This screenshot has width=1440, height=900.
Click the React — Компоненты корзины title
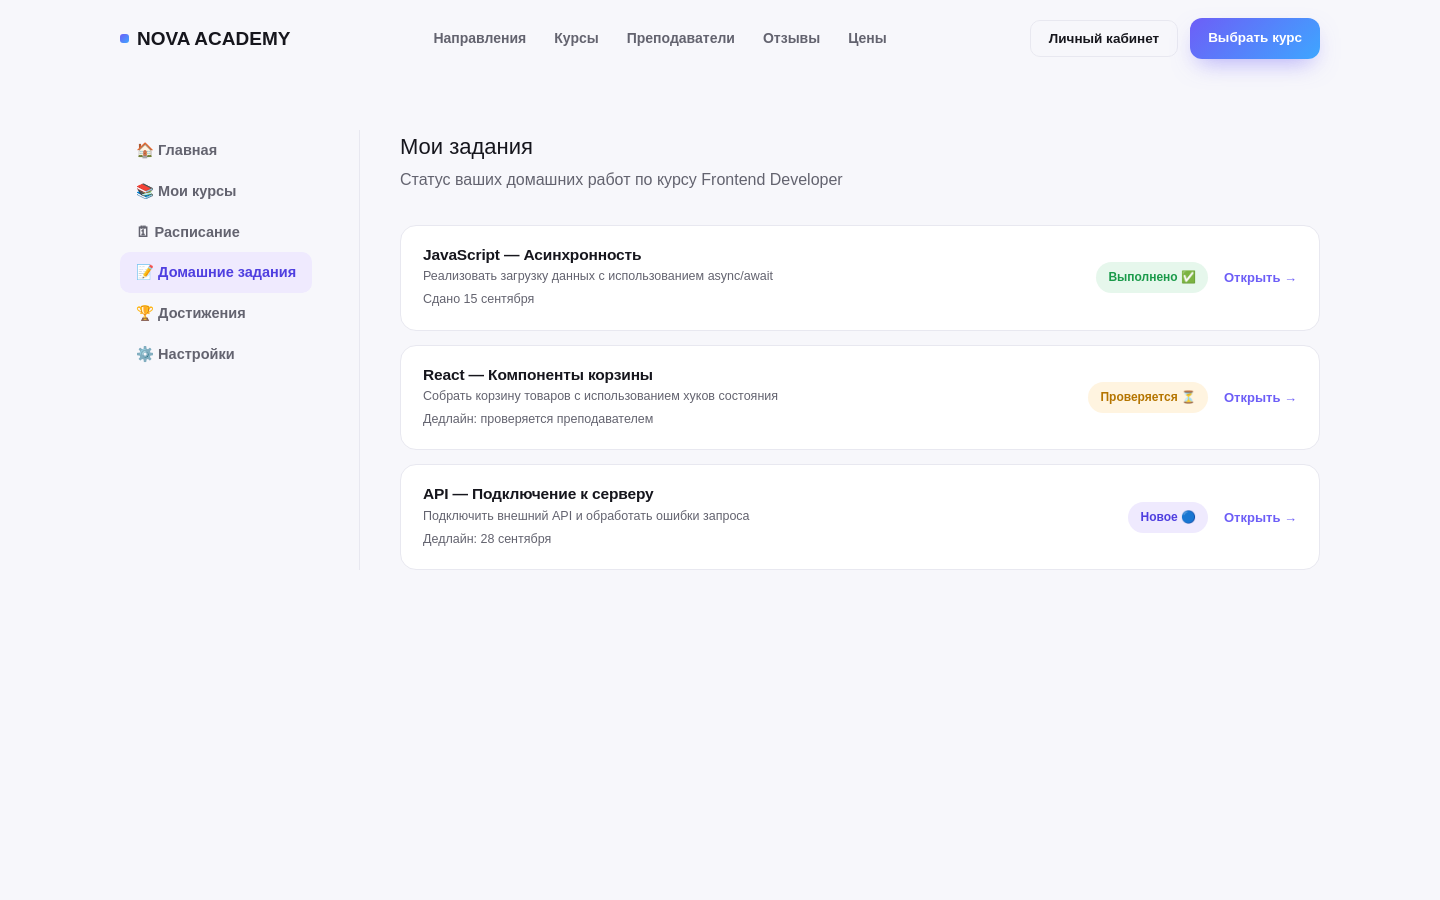click(x=538, y=375)
